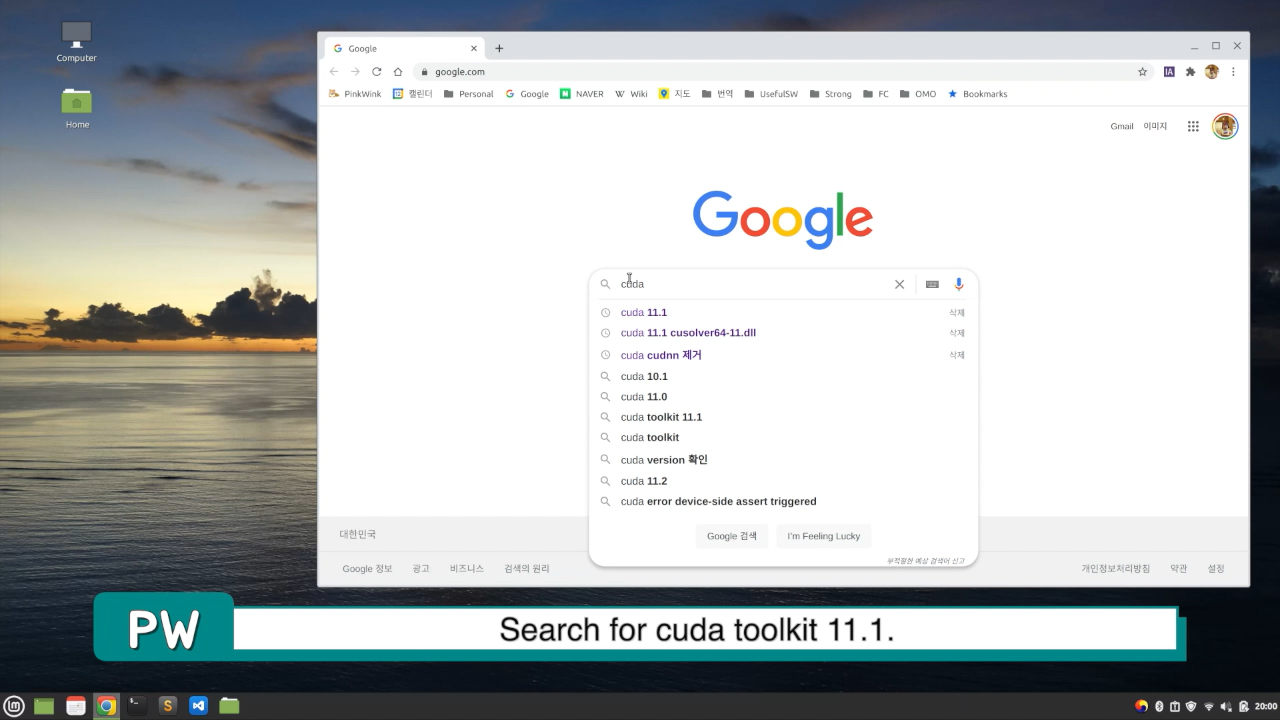This screenshot has width=1280, height=720.
Task: Click the I'm Feeling Lucky button
Action: [x=824, y=536]
